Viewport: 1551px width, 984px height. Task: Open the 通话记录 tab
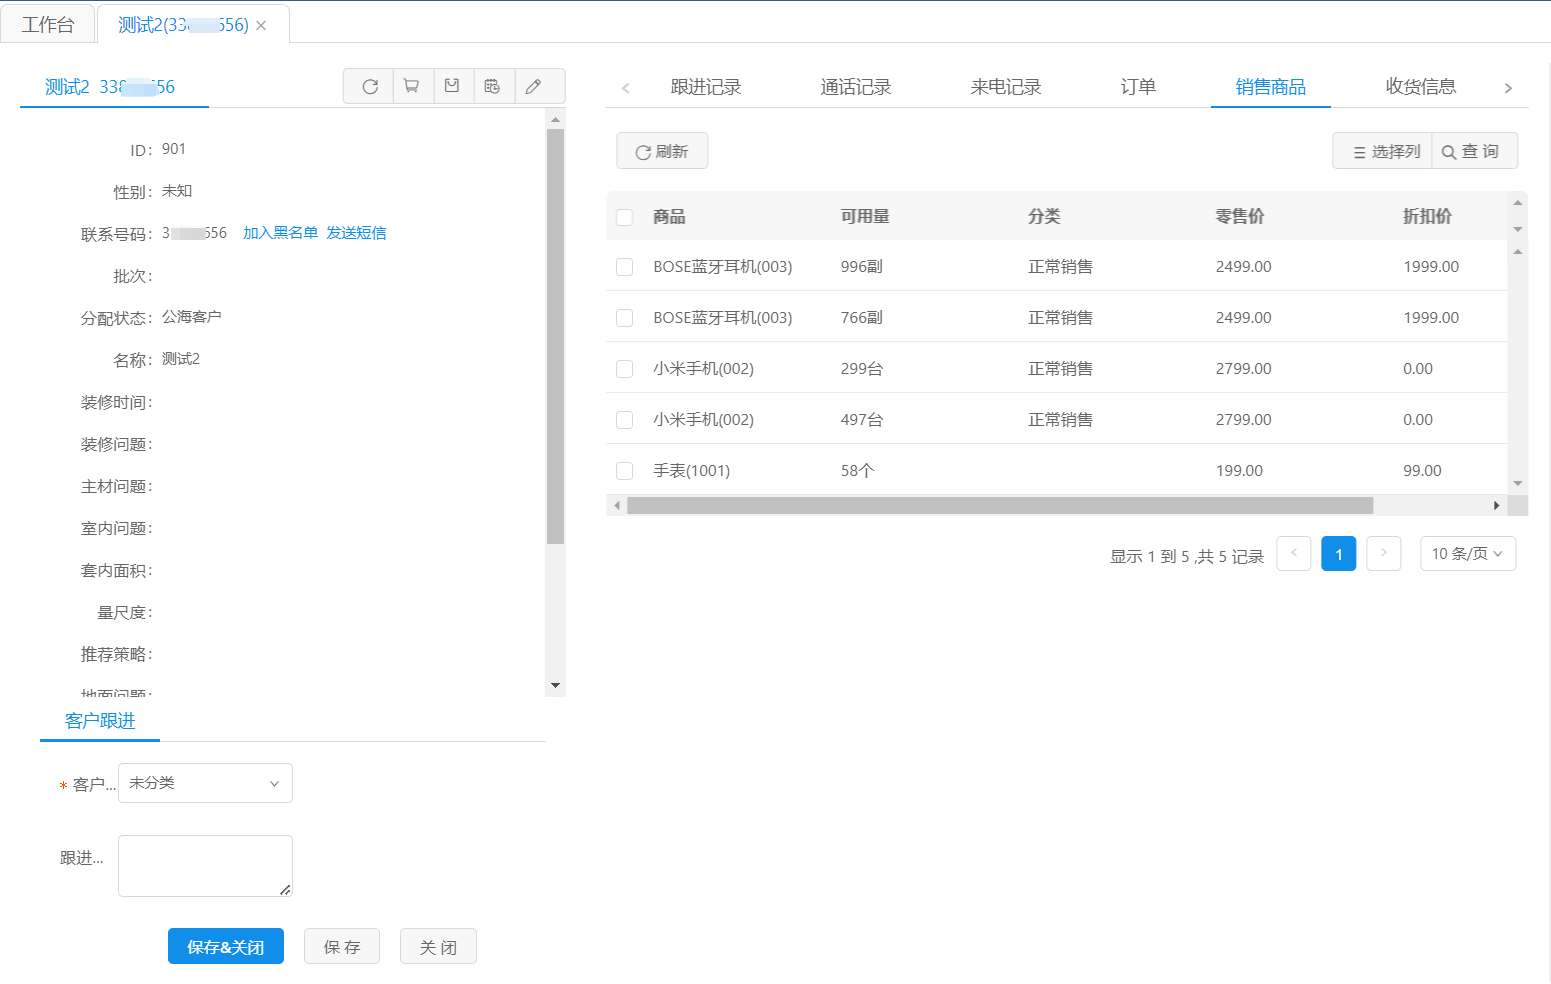point(856,87)
